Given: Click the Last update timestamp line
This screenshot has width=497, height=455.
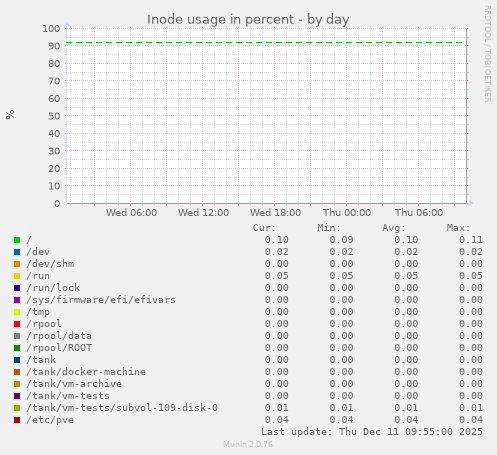Looking at the screenshot, I should [372, 432].
